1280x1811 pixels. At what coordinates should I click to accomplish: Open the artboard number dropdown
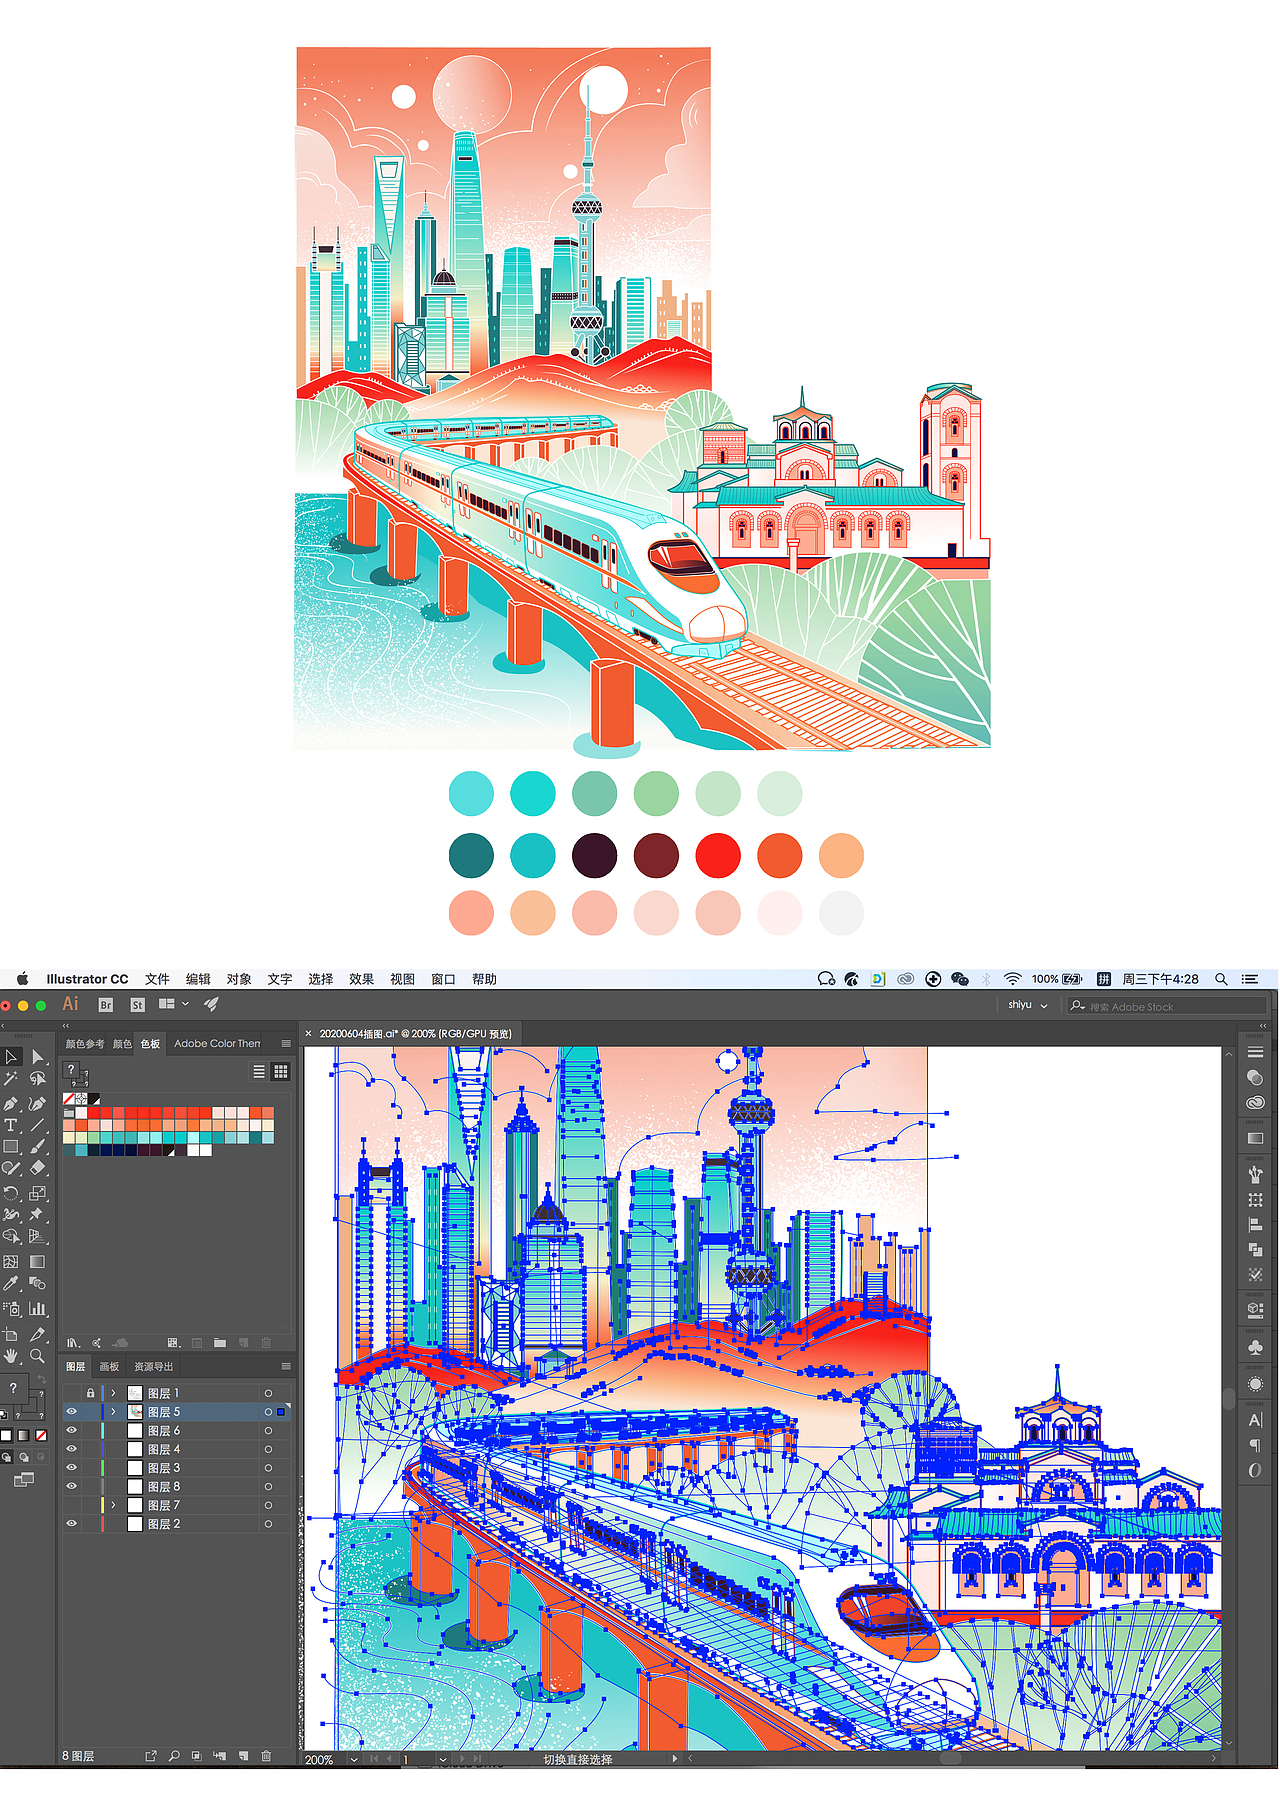tap(442, 1759)
